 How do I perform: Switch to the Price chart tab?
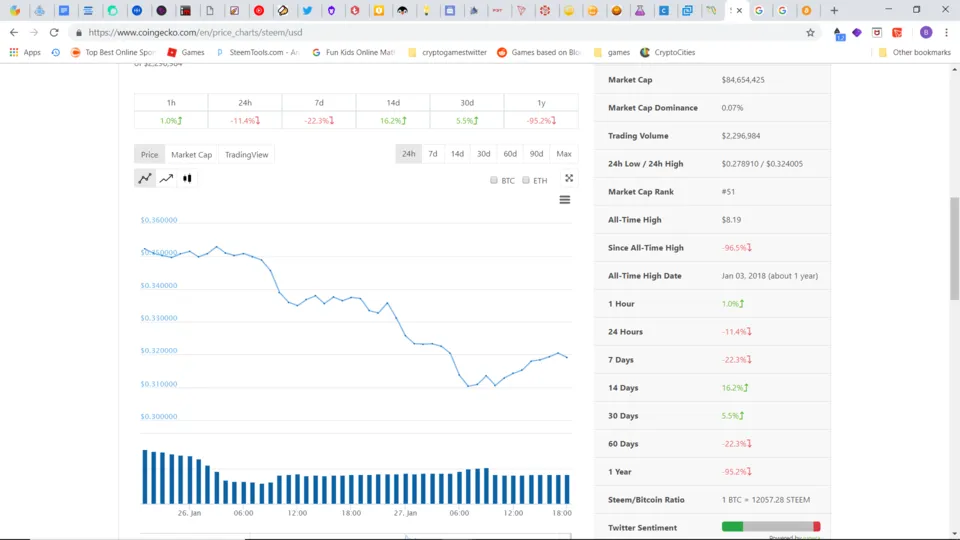click(x=149, y=154)
